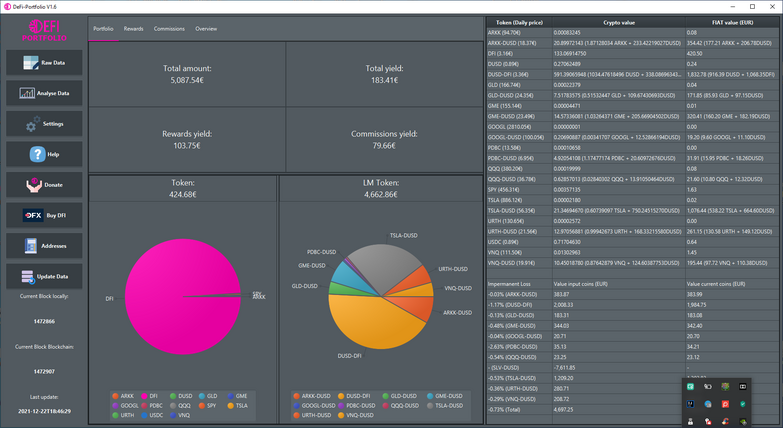The width and height of the screenshot is (783, 428).
Task: Click the NVIDIA icon in system tray
Action: pos(743,421)
